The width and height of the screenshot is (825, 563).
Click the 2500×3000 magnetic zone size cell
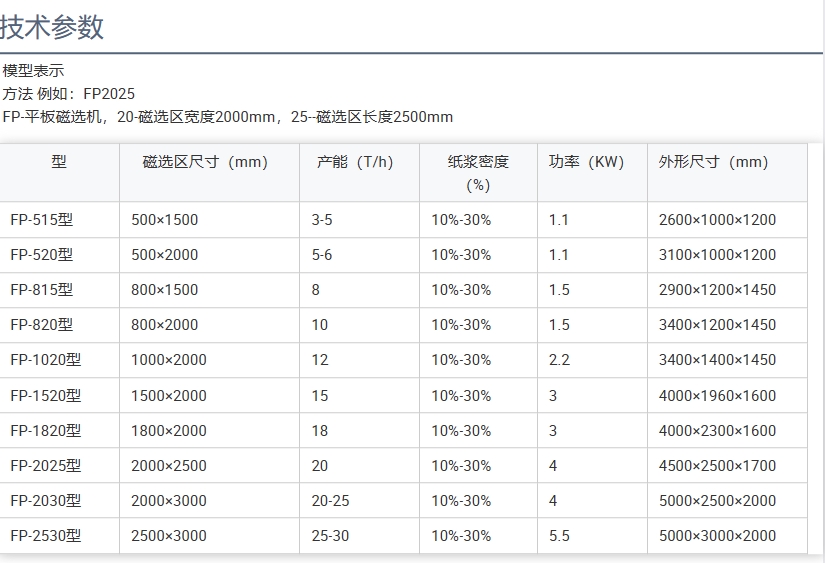169,536
